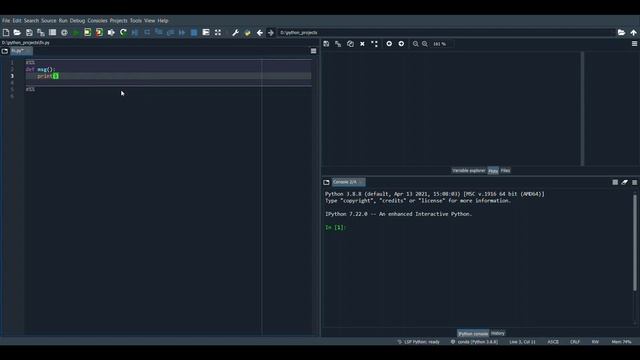Switch to the Plots tab
Image resolution: width=640 pixels, height=360 pixels.
pos(493,171)
